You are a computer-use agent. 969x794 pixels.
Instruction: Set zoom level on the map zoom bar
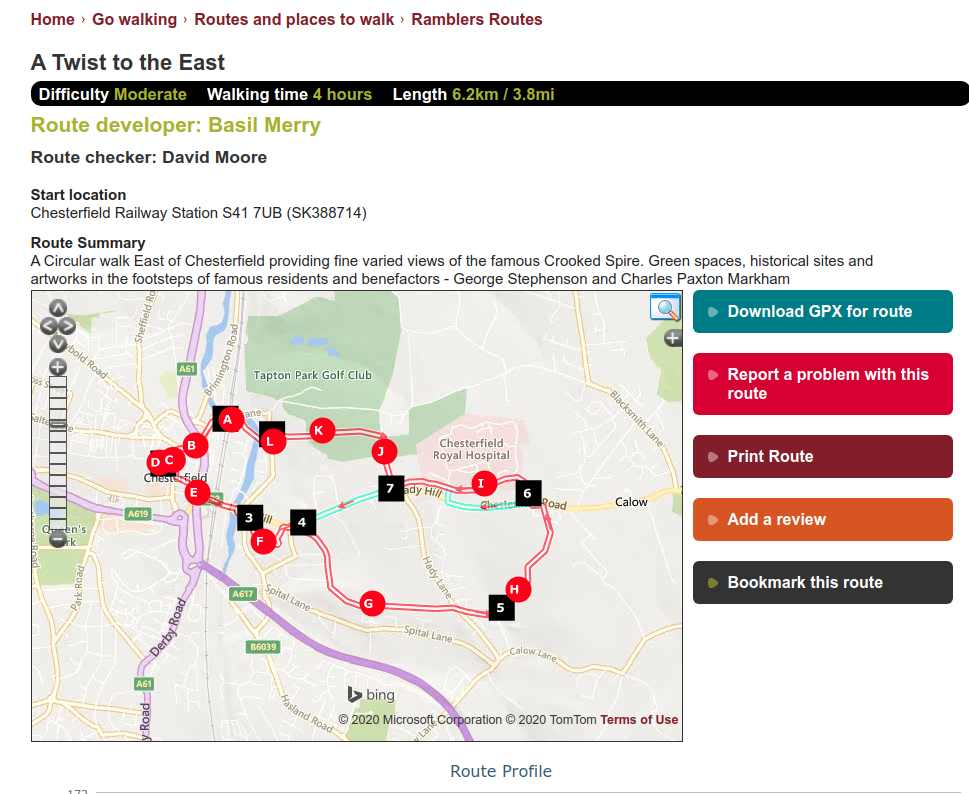point(58,450)
